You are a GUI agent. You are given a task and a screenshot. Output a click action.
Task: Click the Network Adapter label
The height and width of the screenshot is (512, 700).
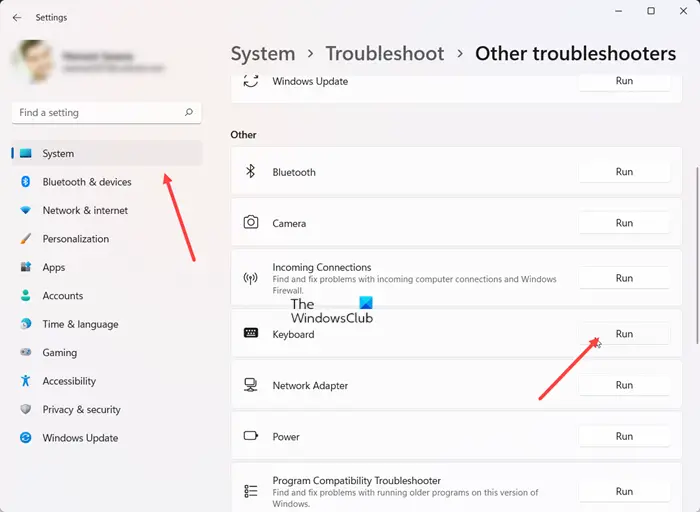pos(310,385)
